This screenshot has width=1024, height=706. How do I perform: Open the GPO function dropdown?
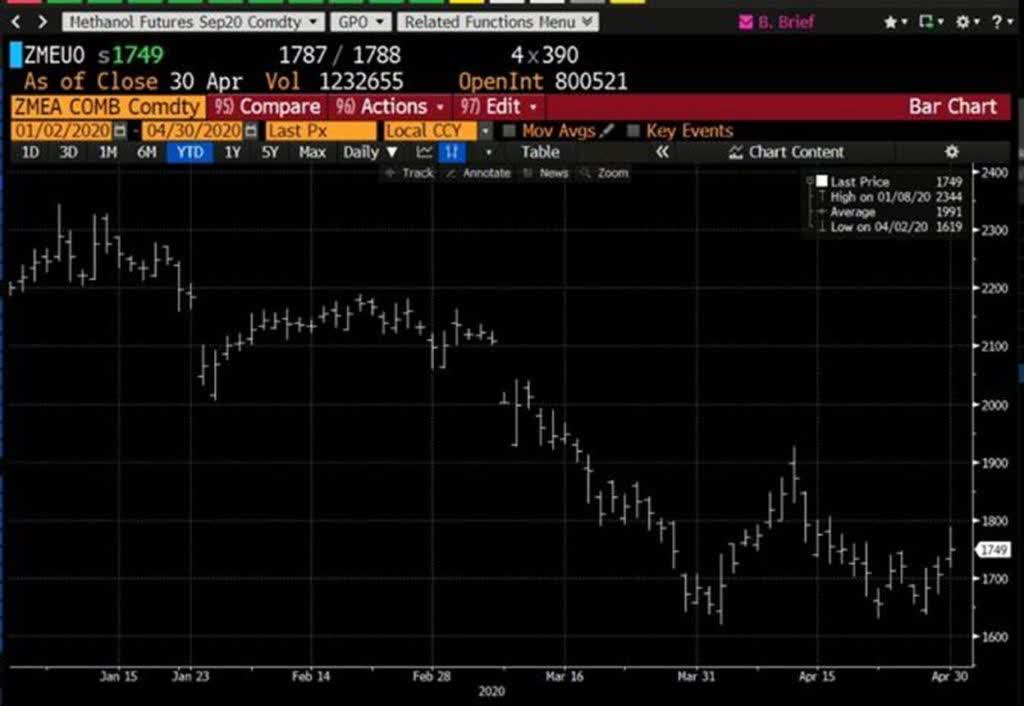tap(361, 22)
